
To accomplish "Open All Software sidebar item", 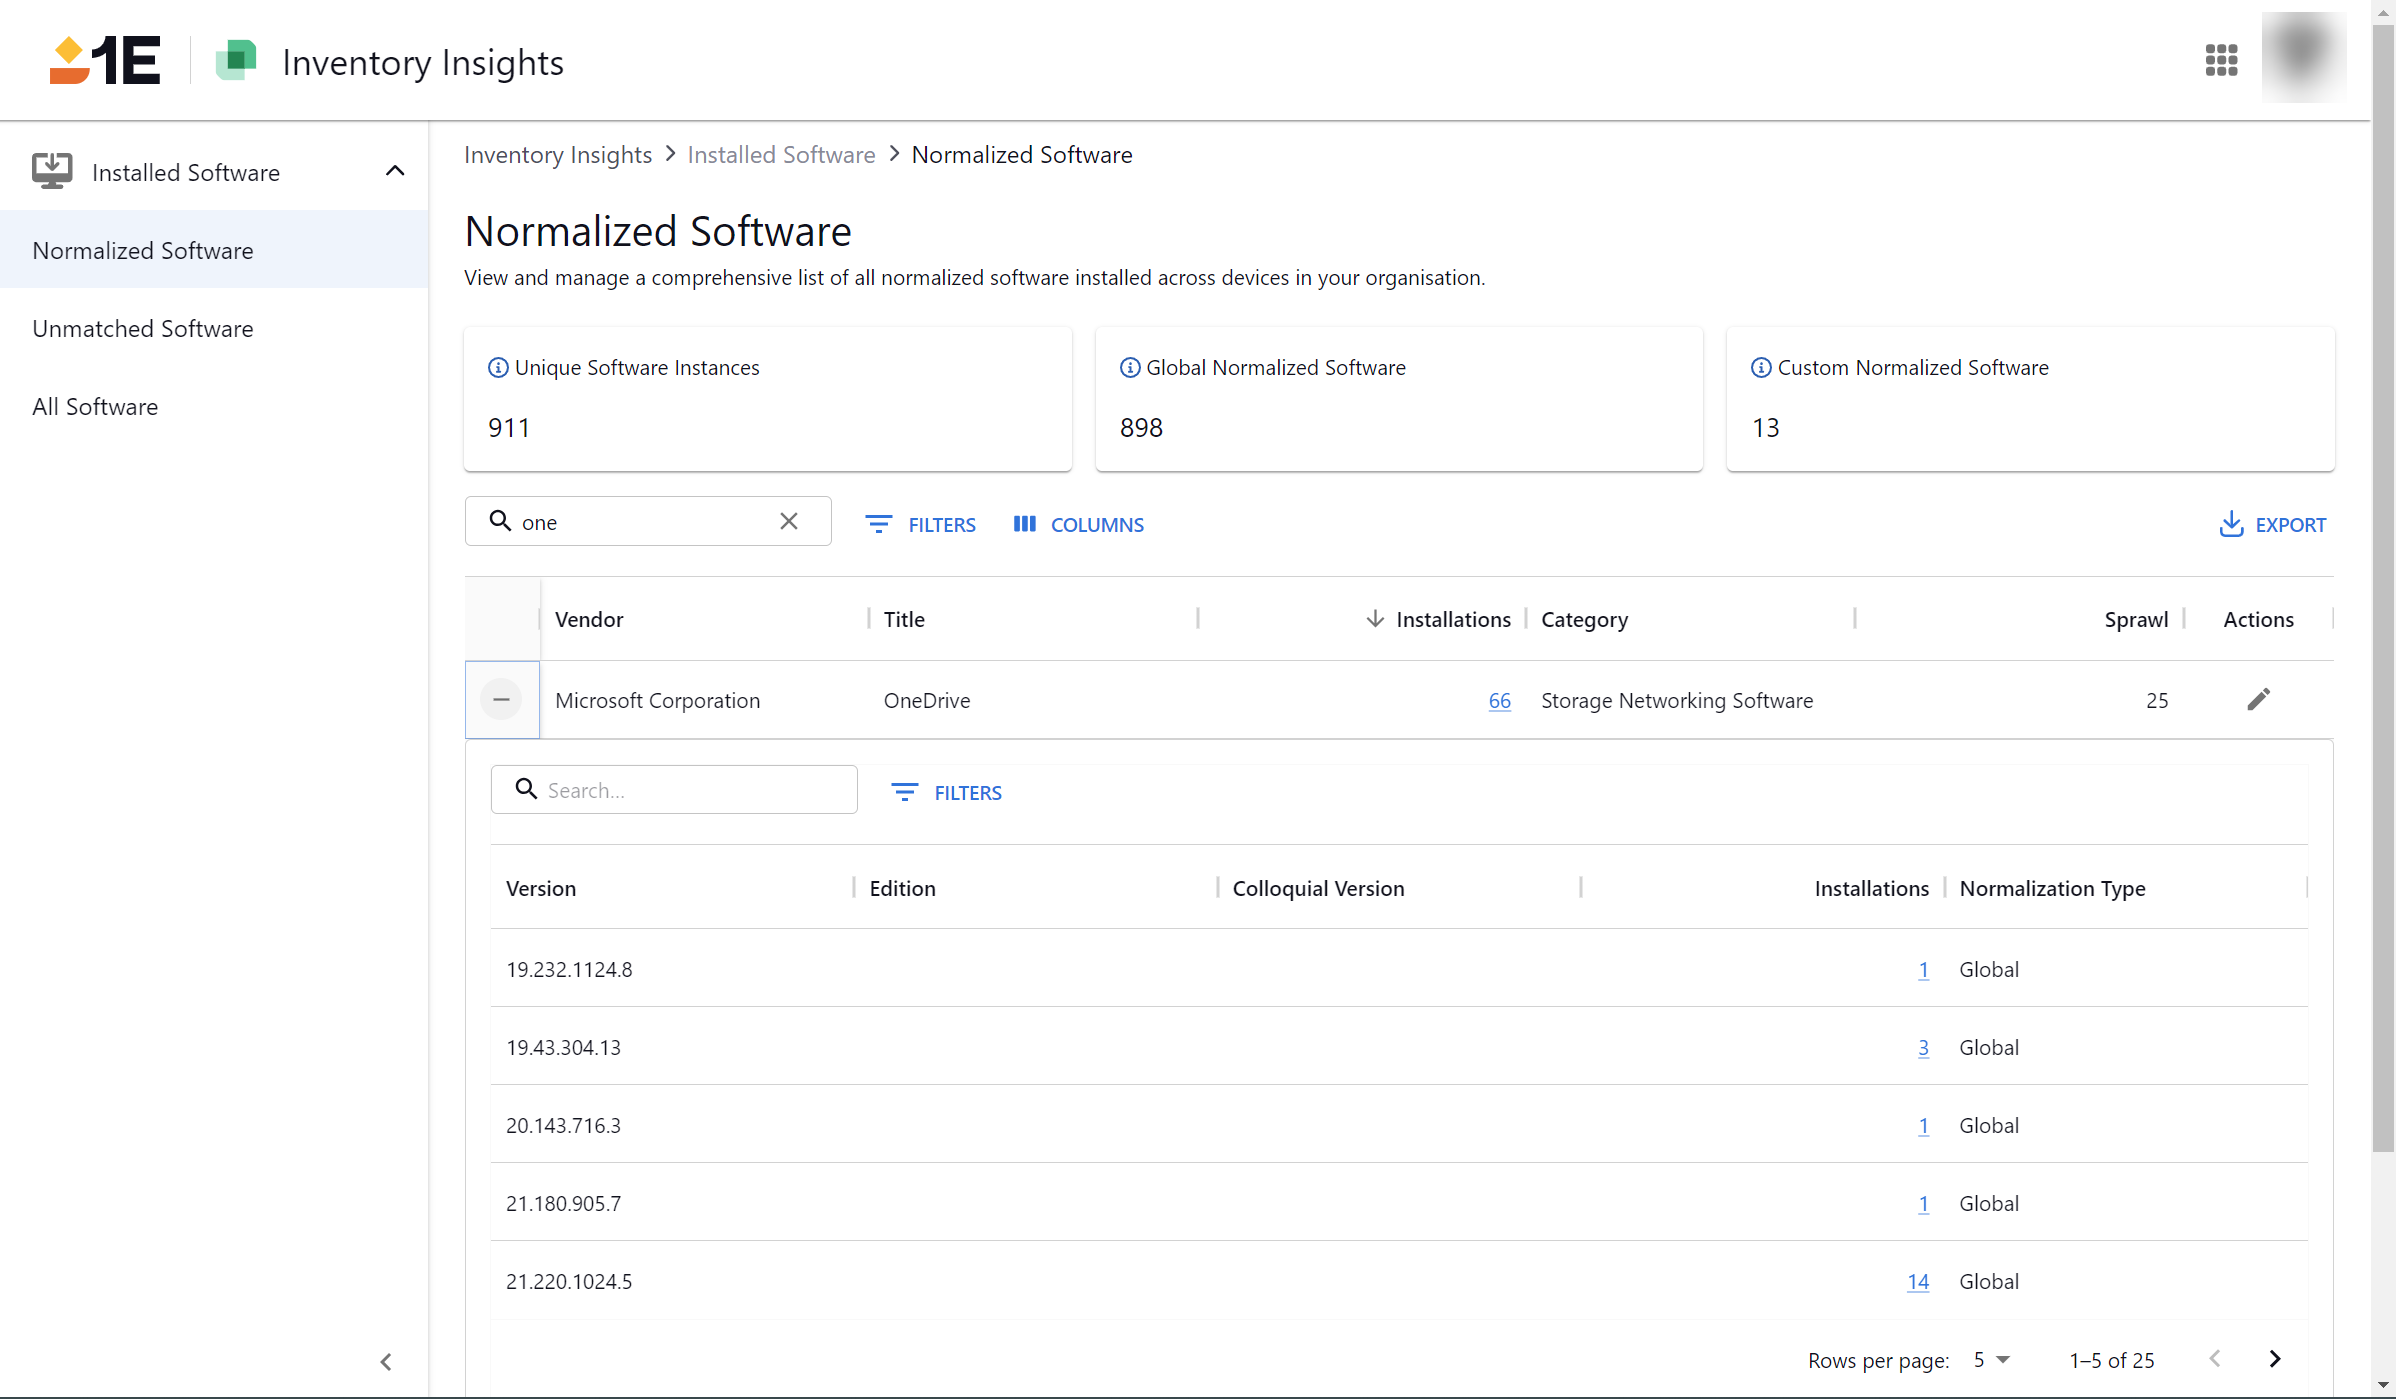I will point(95,406).
